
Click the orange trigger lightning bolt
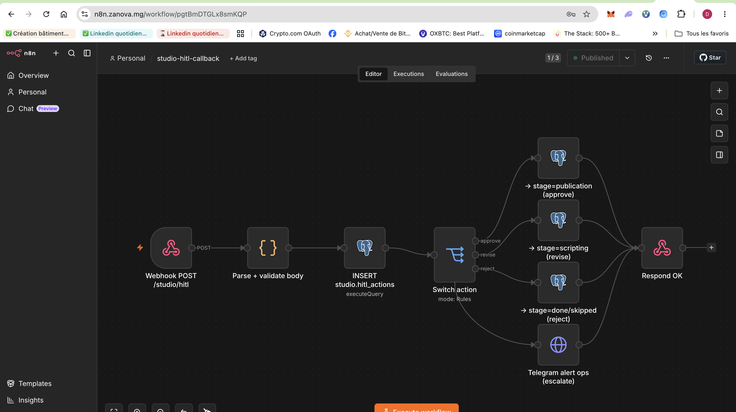point(140,247)
